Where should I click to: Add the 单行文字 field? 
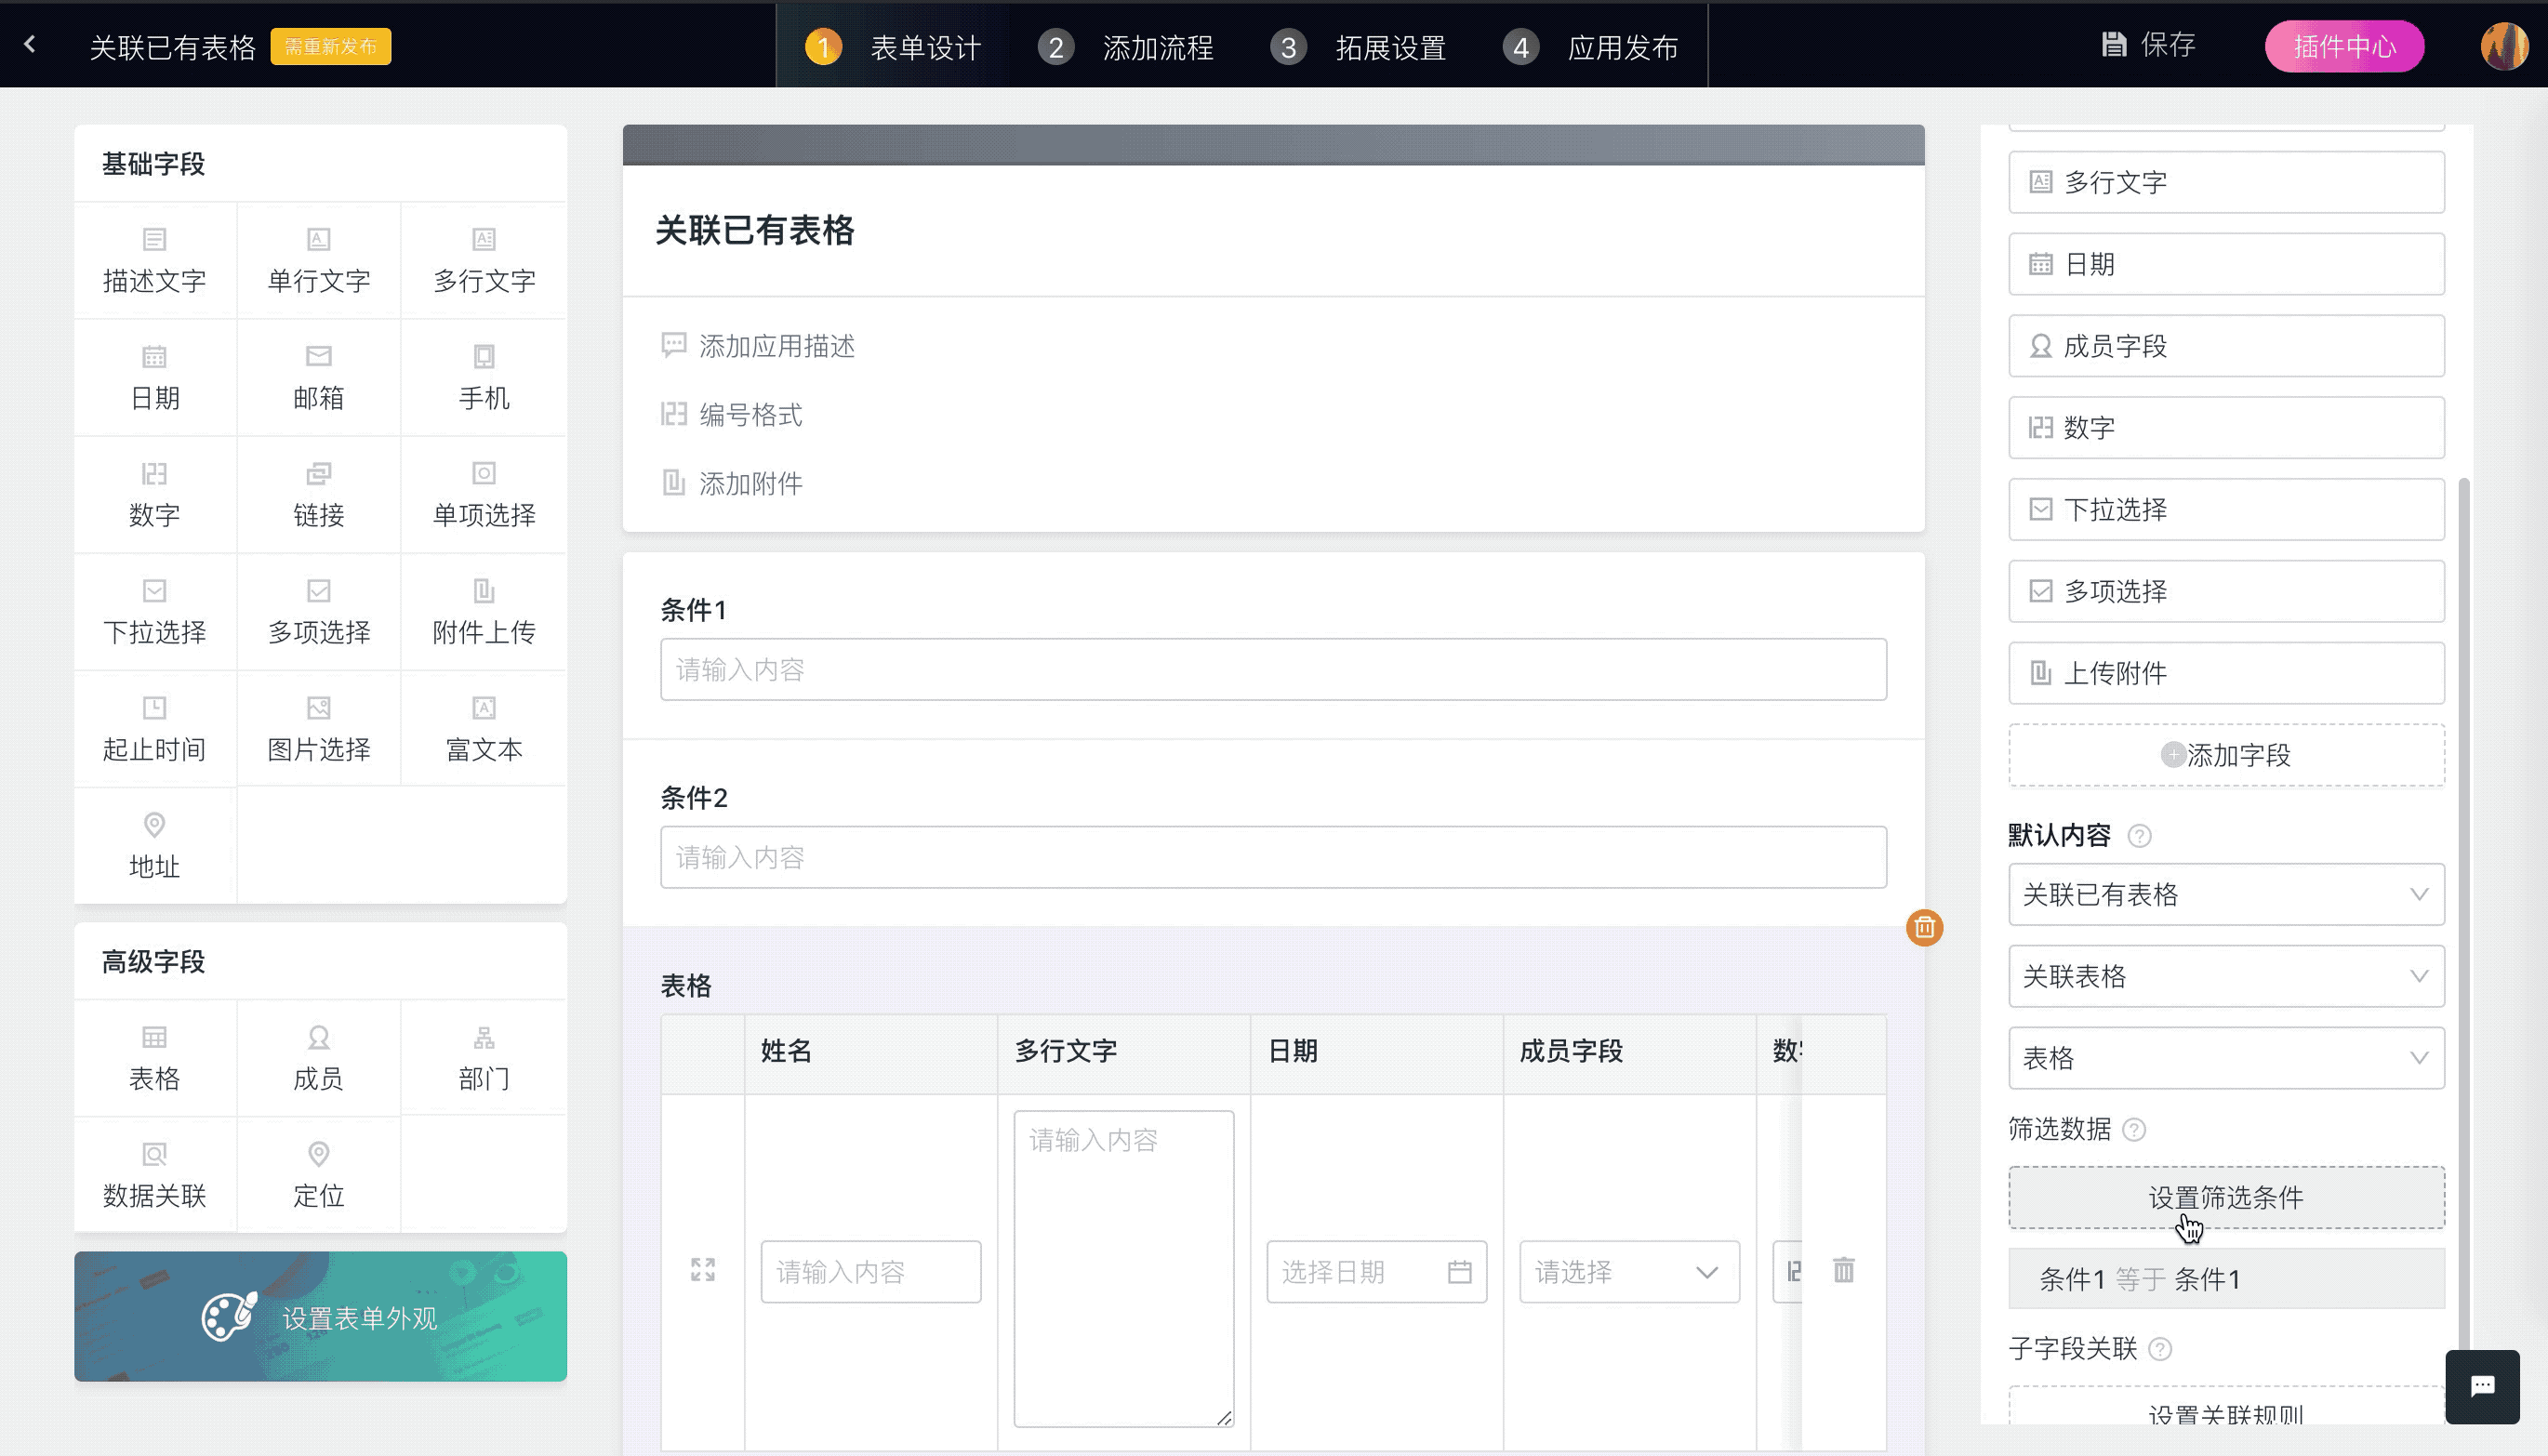pos(318,261)
